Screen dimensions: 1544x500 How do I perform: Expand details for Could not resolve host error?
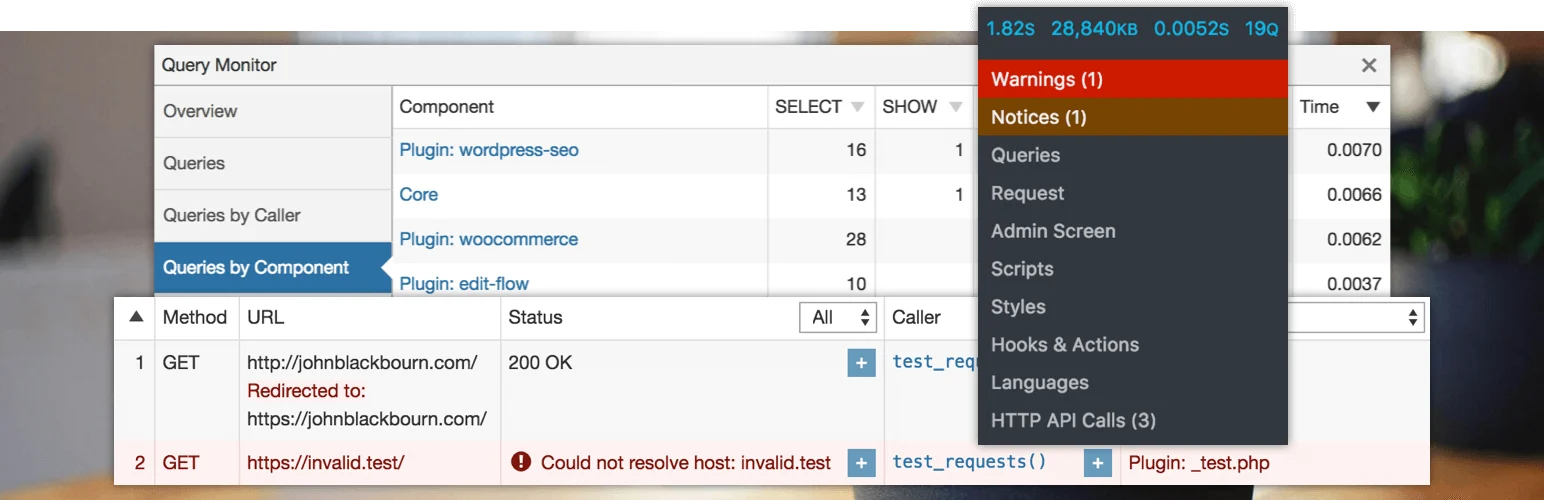861,463
